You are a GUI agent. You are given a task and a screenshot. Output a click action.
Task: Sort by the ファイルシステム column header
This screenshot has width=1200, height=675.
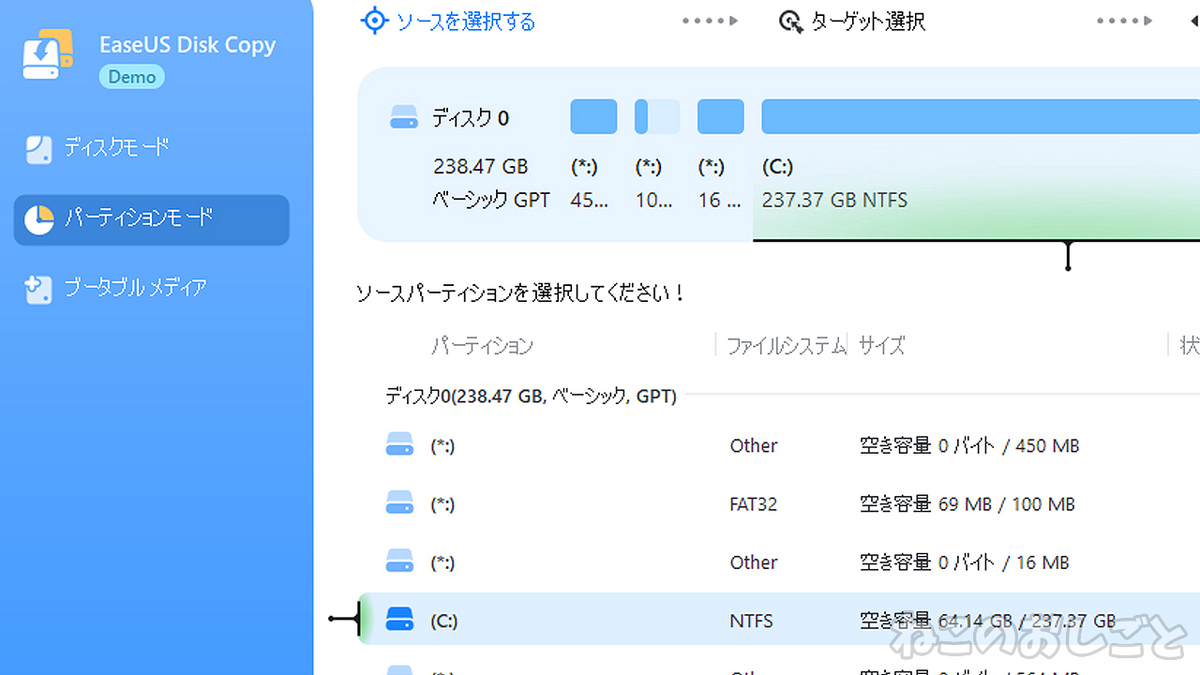(786, 346)
